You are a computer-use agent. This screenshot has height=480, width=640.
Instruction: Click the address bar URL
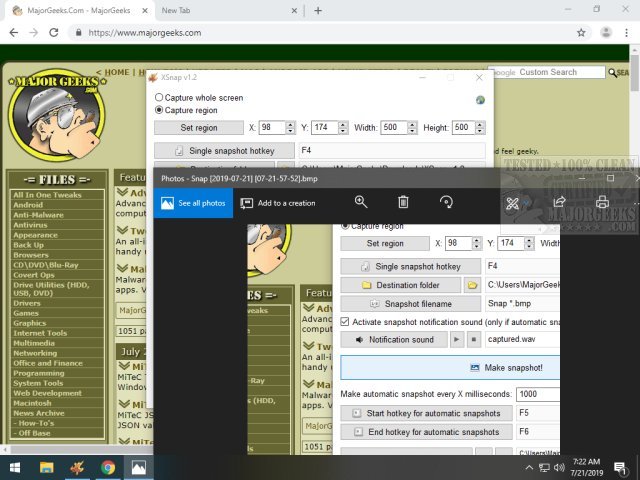point(145,33)
